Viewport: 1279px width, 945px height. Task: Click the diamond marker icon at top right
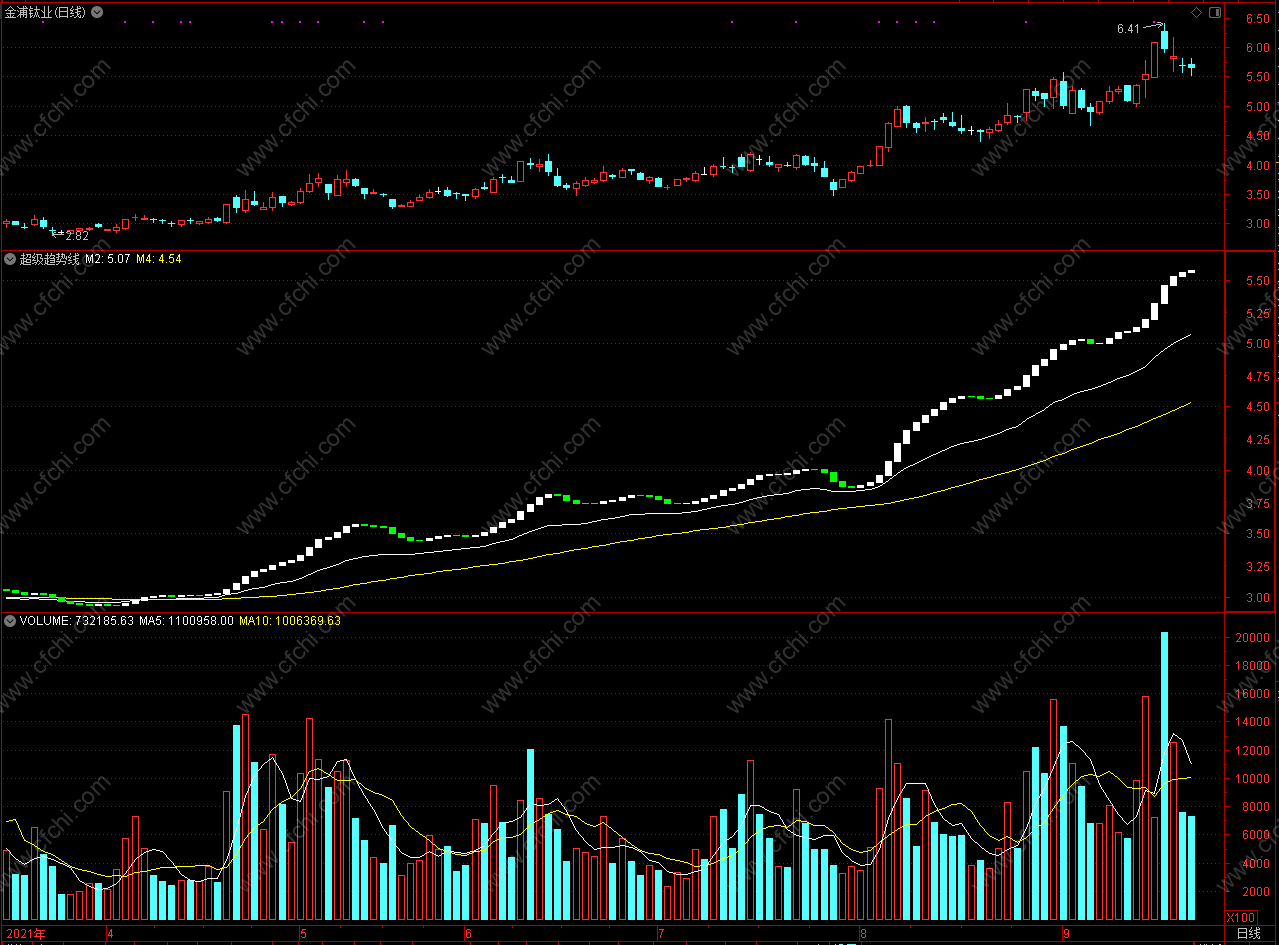click(1196, 12)
